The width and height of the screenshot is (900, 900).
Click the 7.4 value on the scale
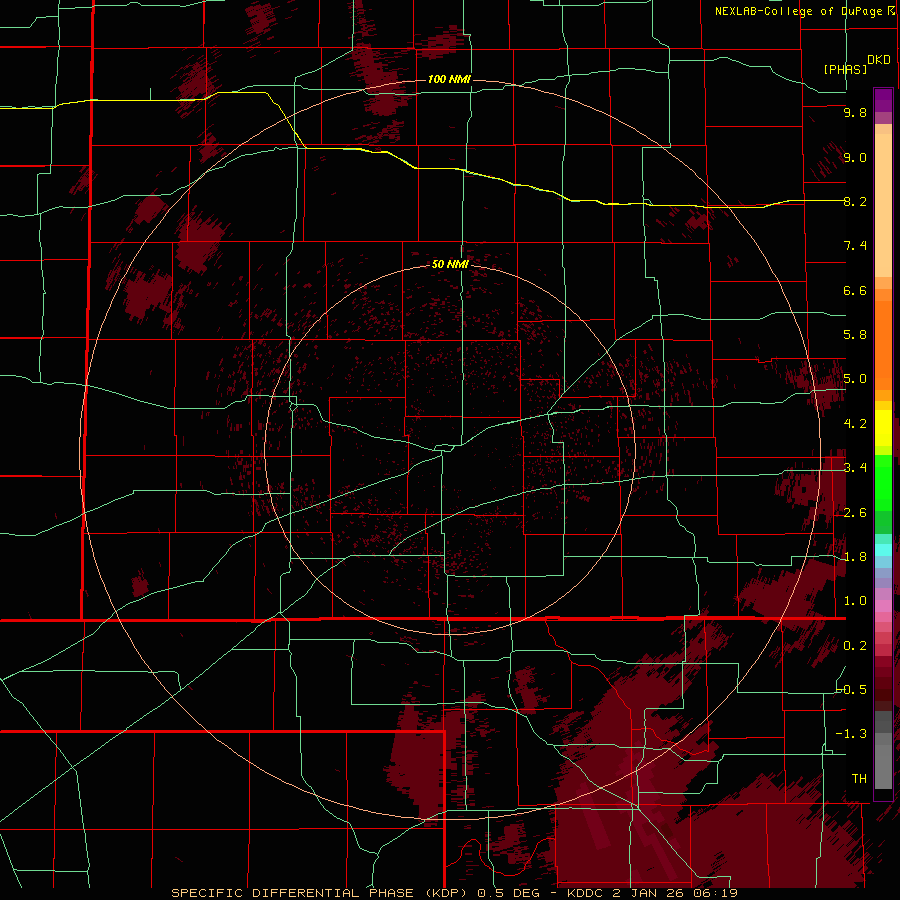pyautogui.click(x=855, y=246)
